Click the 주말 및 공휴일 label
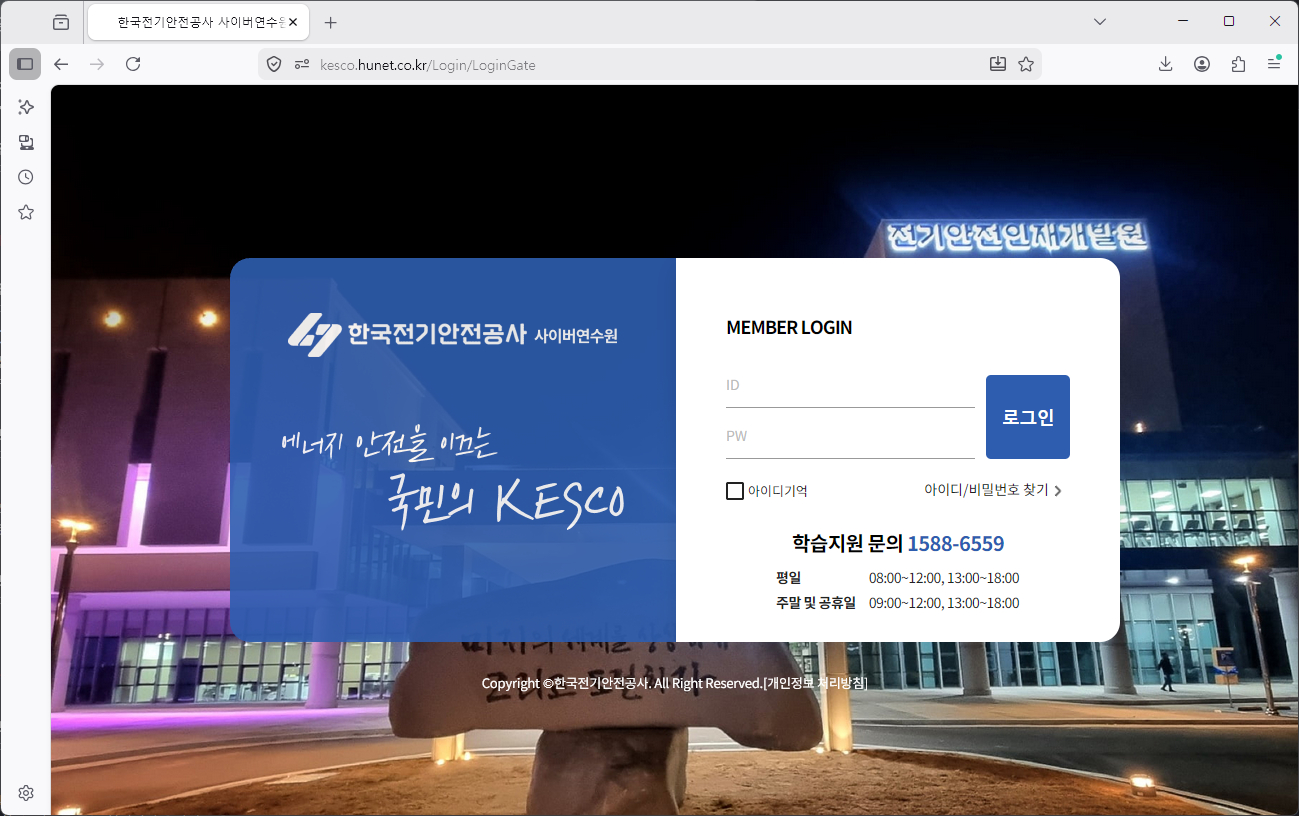 click(x=816, y=603)
